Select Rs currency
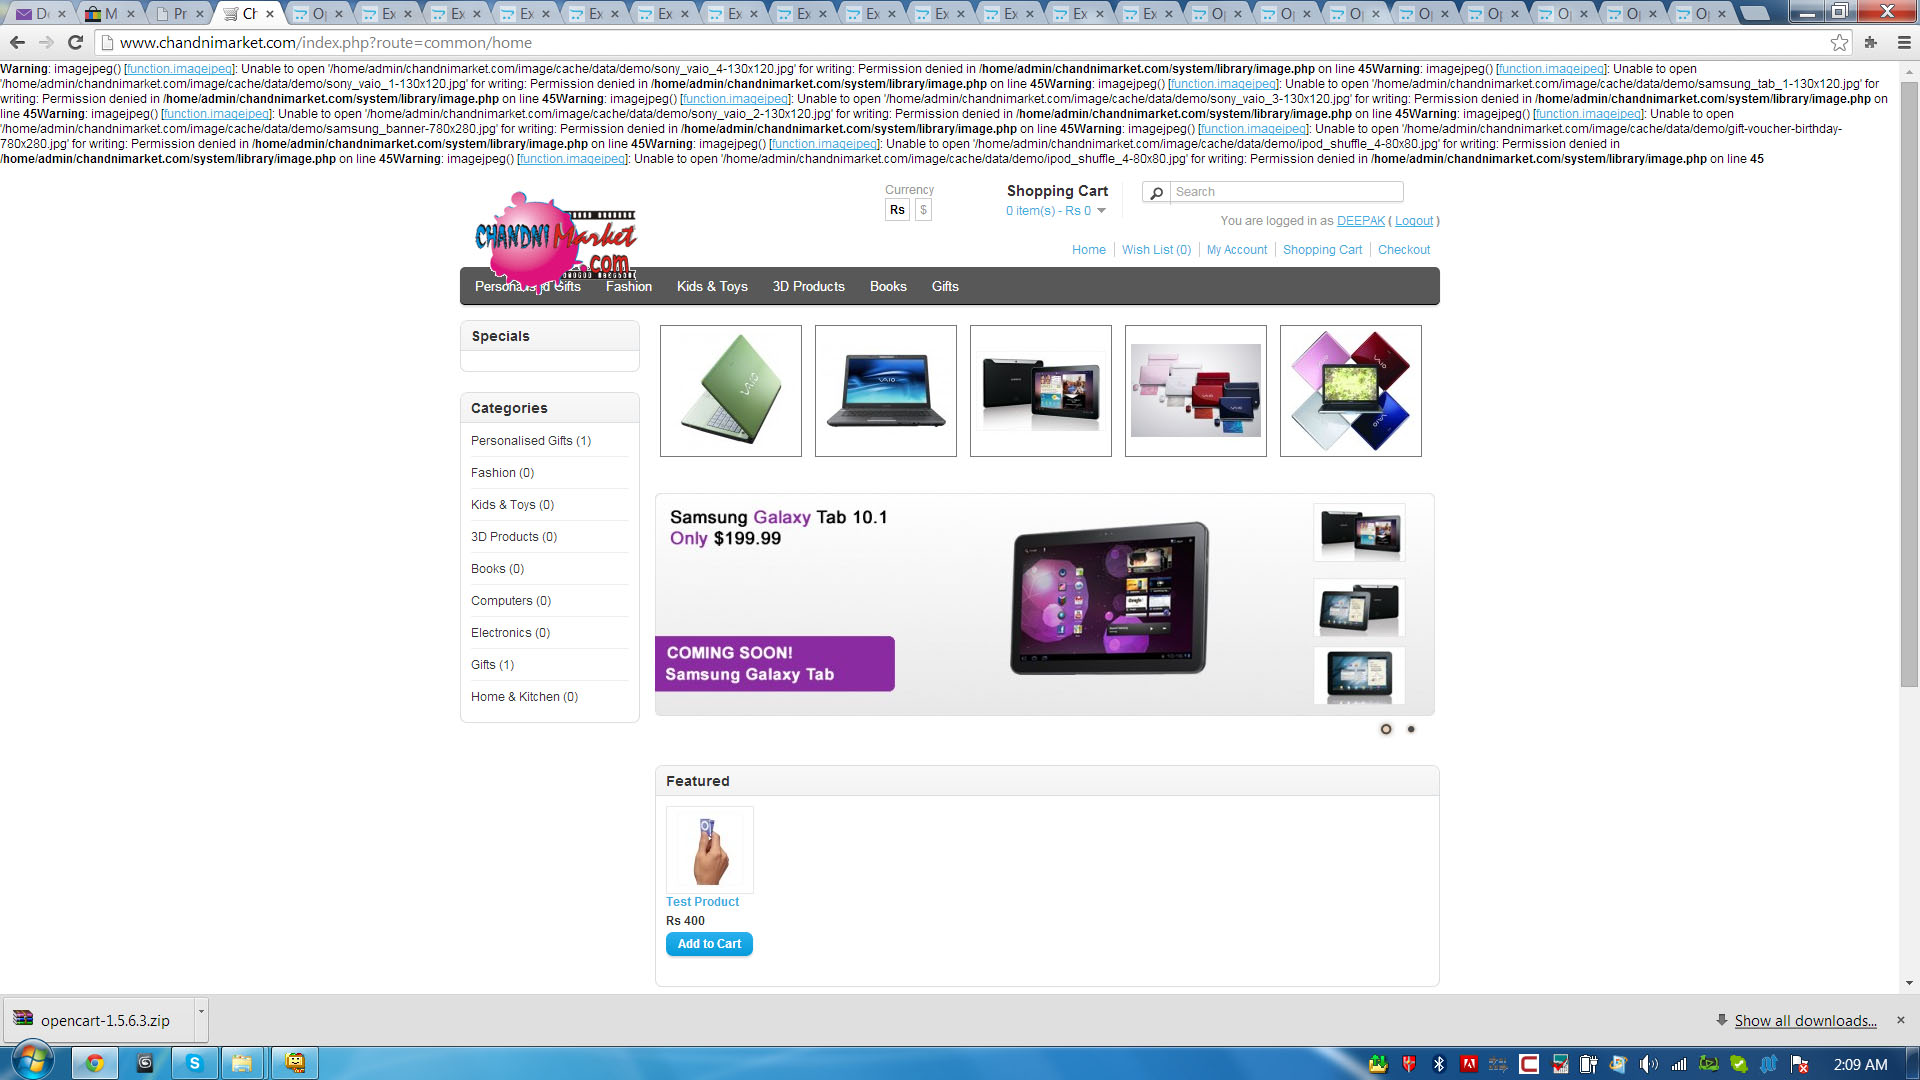The height and width of the screenshot is (1080, 1920). tap(897, 210)
